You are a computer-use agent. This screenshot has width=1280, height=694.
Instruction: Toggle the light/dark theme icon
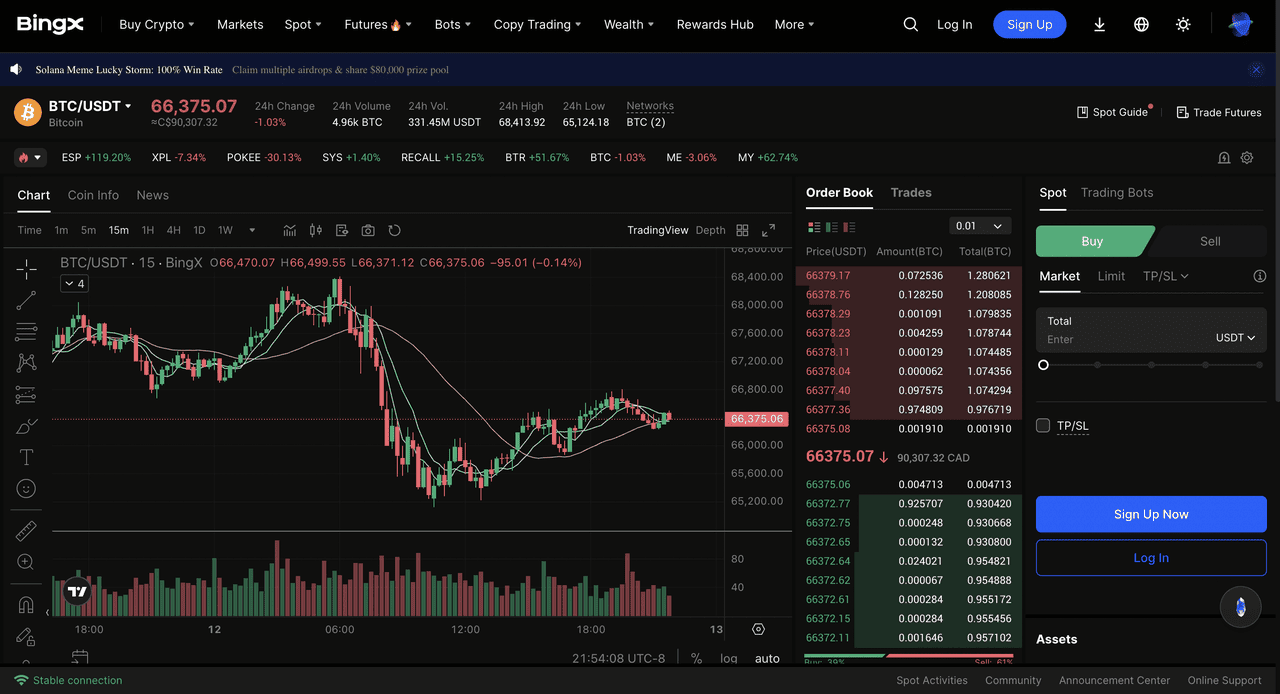point(1183,25)
